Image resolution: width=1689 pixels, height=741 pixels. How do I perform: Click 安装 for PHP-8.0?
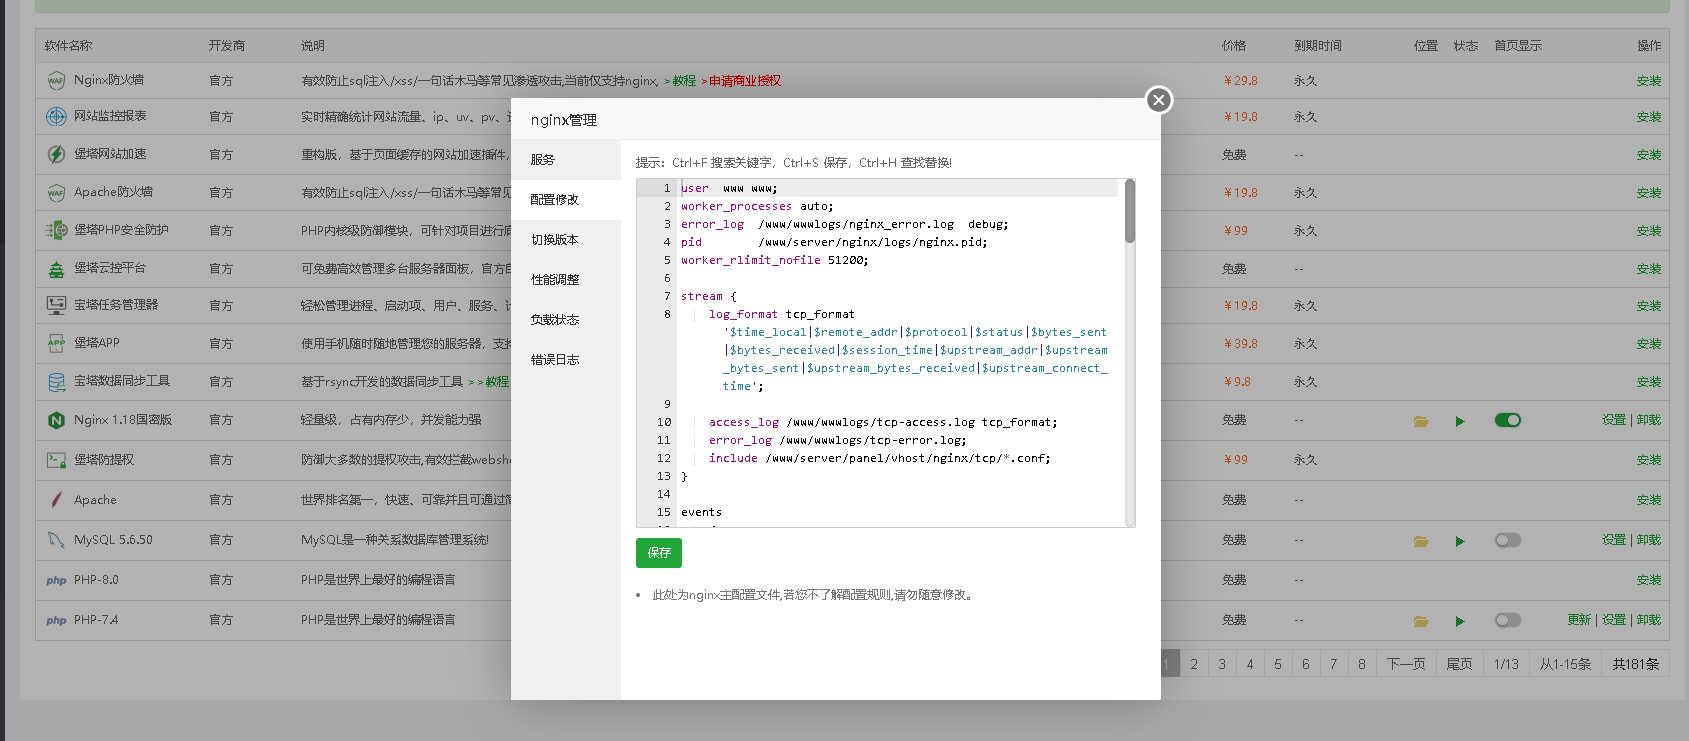point(1649,580)
